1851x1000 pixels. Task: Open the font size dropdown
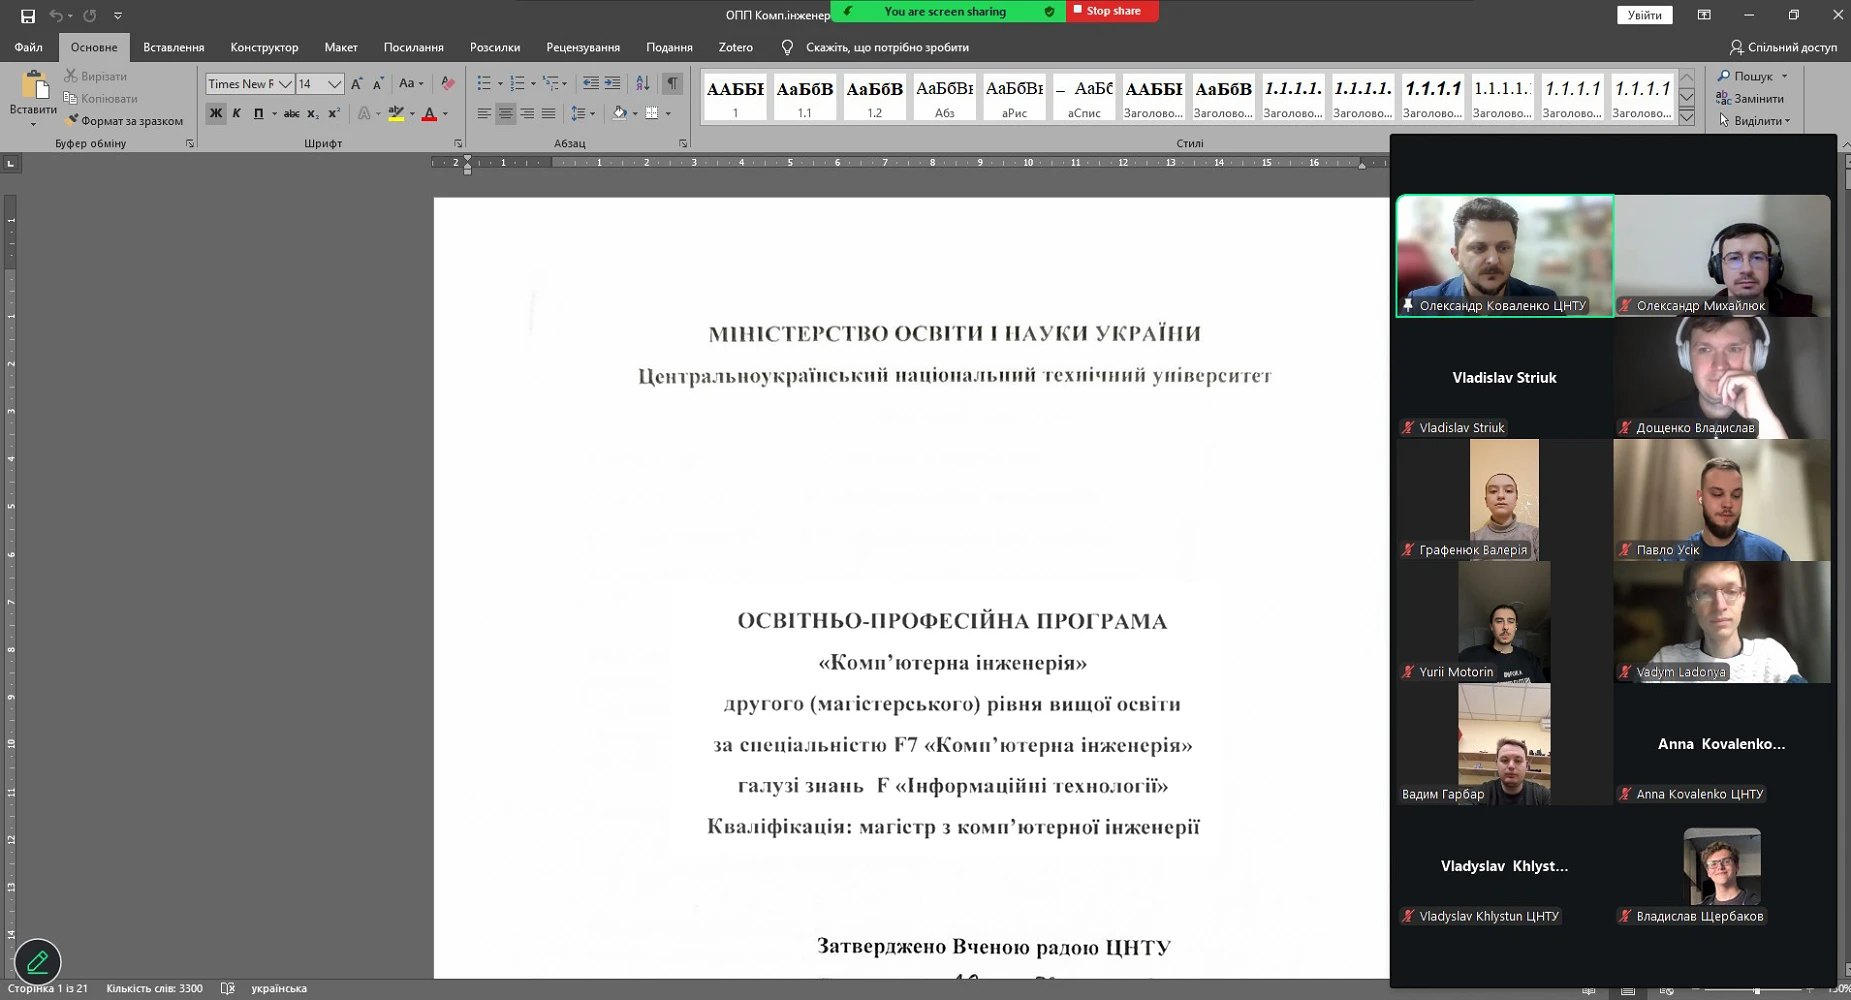pyautogui.click(x=334, y=84)
